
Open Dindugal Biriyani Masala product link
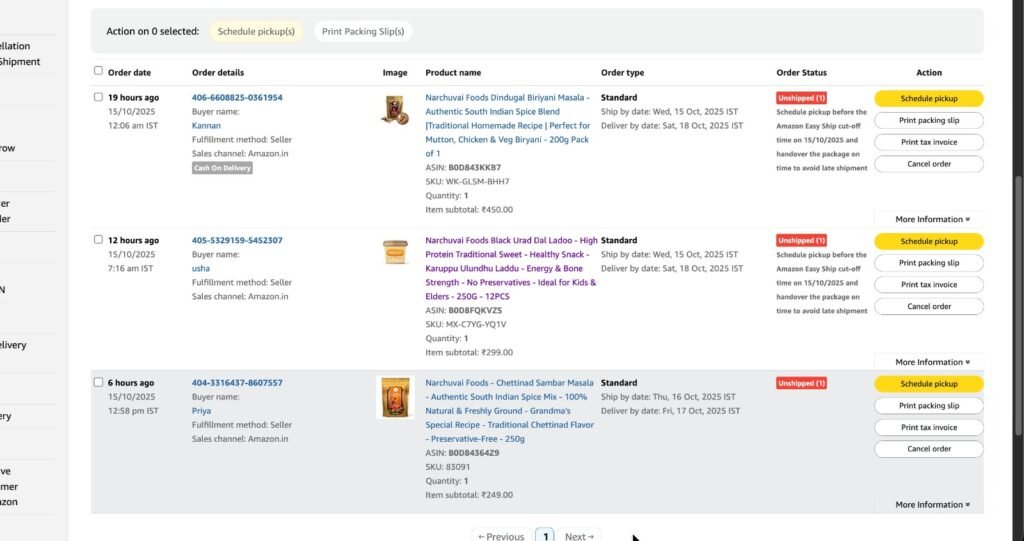[508, 125]
